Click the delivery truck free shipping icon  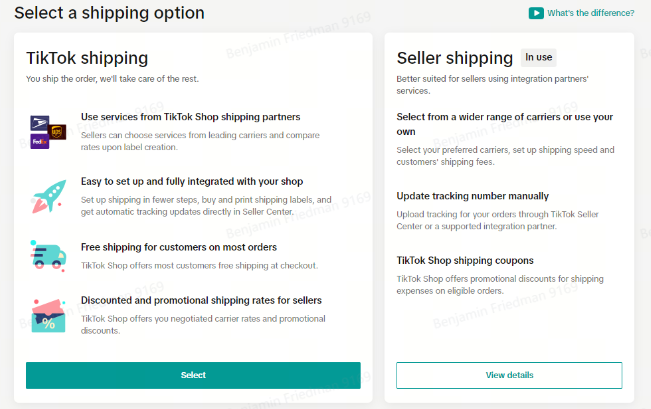(x=48, y=256)
